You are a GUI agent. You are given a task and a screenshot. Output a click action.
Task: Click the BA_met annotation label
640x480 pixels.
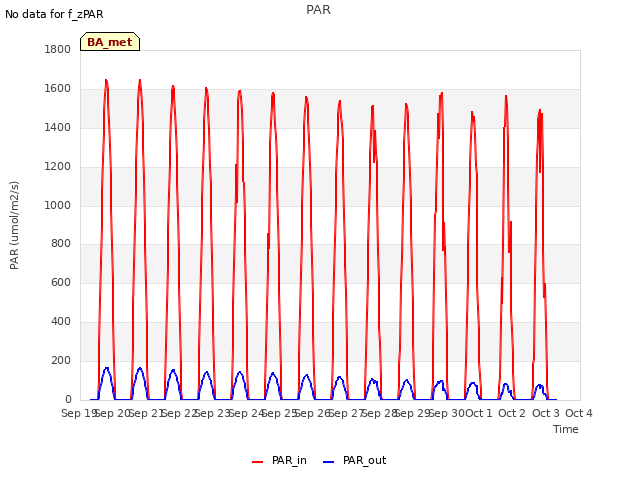click(x=110, y=42)
